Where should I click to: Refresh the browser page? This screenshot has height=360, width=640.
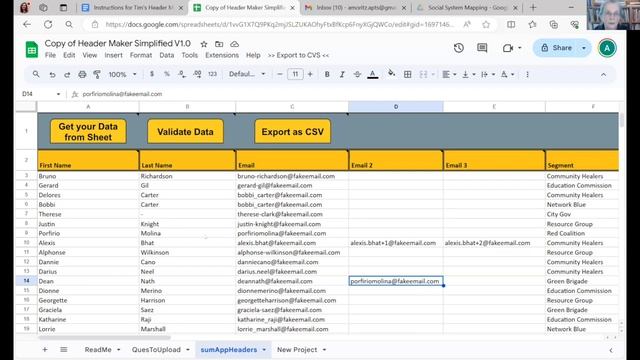pyautogui.click(x=48, y=24)
